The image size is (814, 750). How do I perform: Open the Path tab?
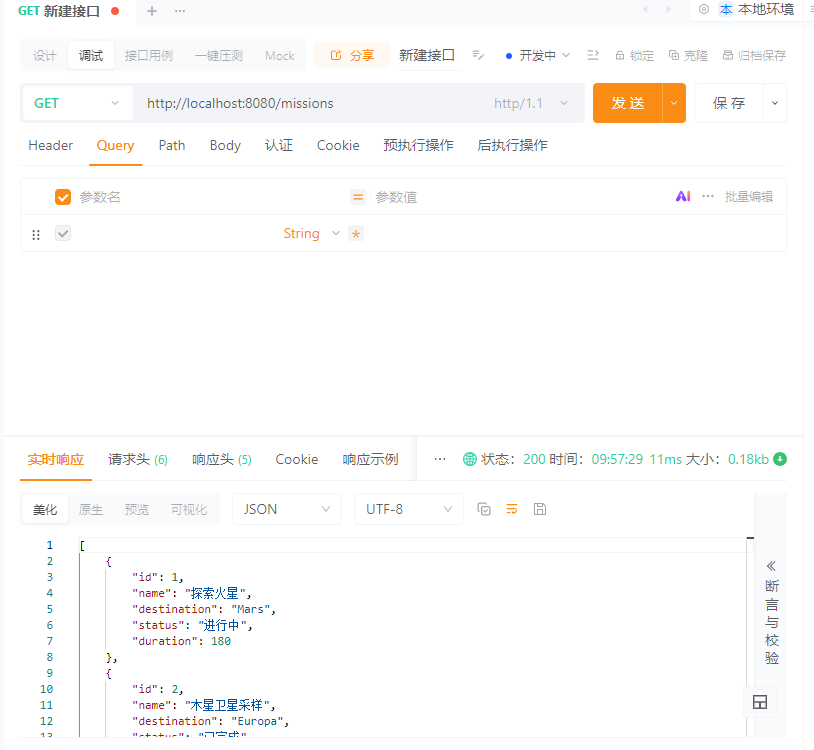point(172,145)
